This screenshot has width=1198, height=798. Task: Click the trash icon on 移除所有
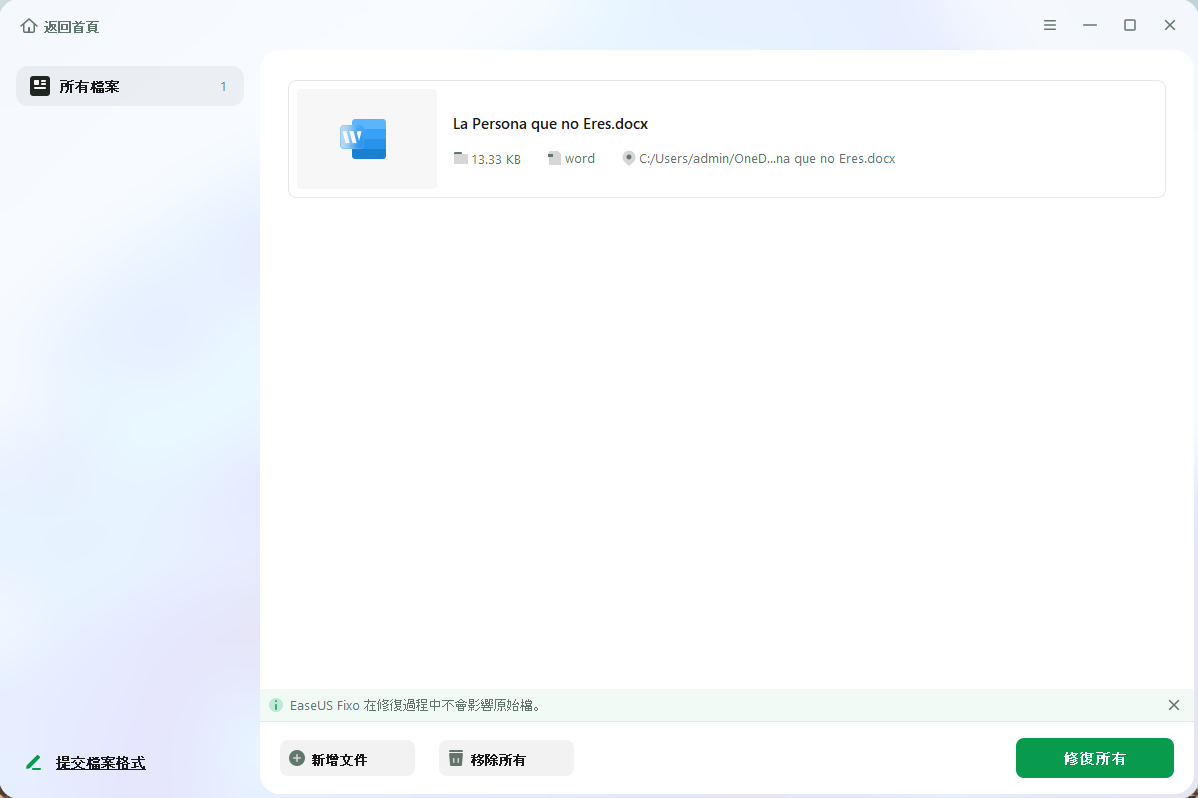(x=456, y=758)
